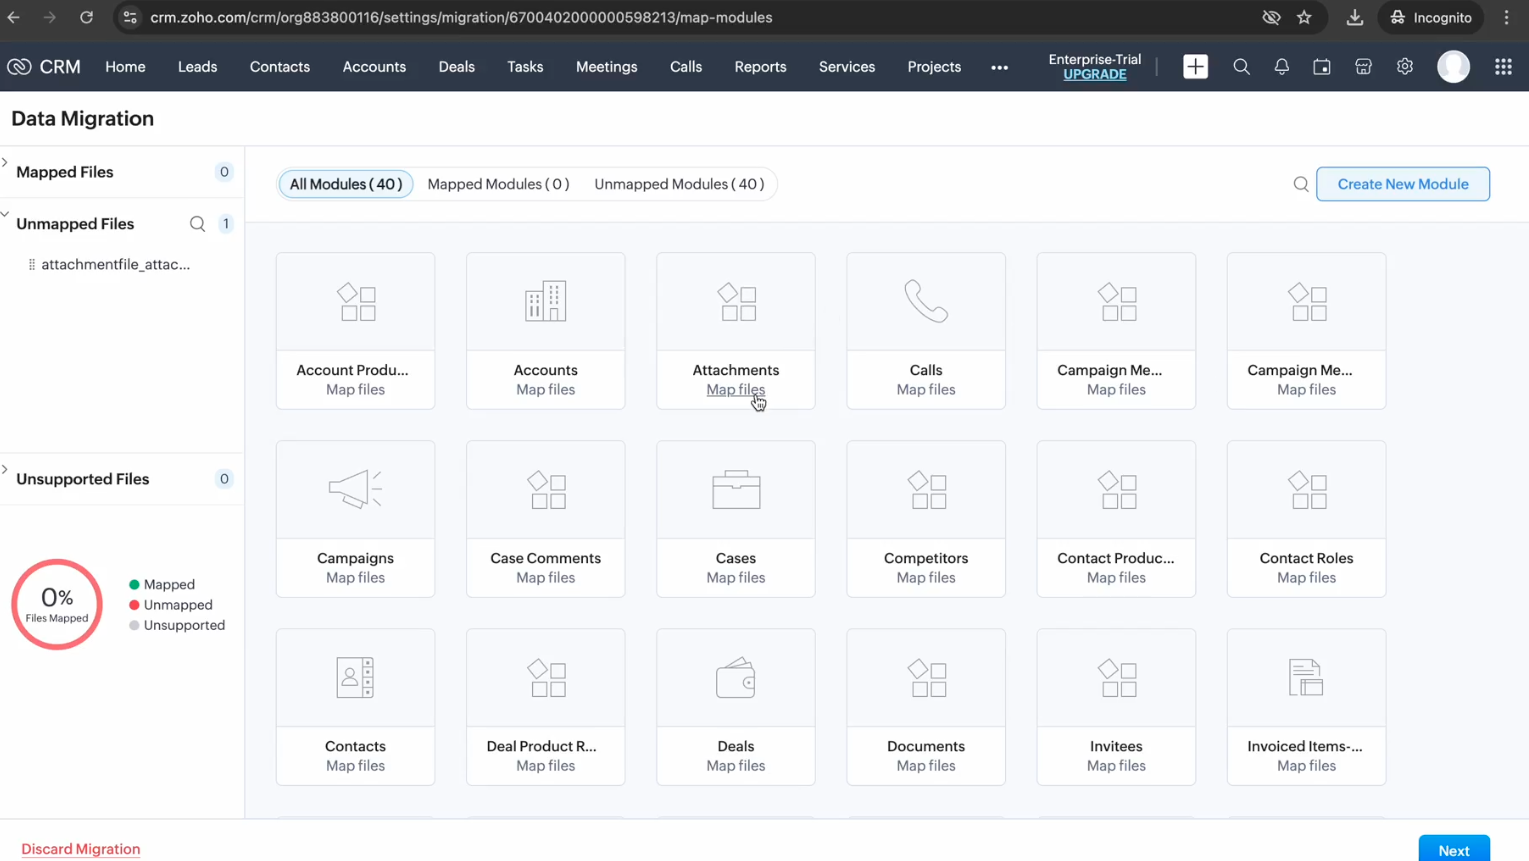Image resolution: width=1529 pixels, height=861 pixels.
Task: Open setup via gear icon
Action: click(x=1405, y=67)
